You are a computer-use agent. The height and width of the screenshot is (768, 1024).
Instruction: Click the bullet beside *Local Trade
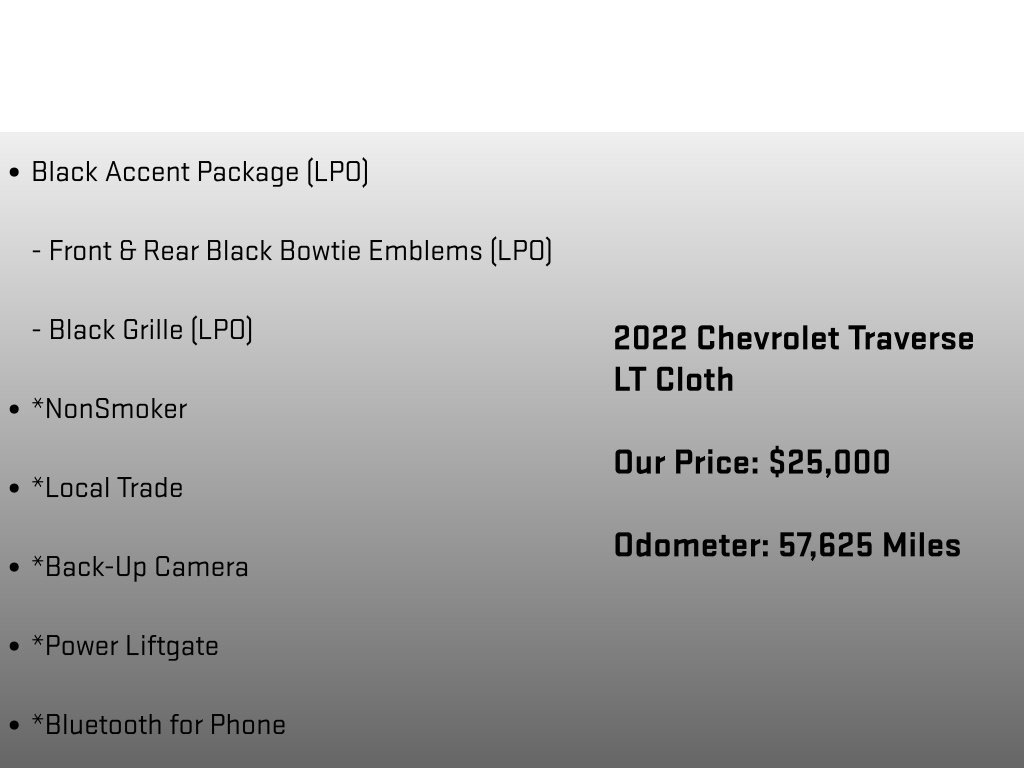pyautogui.click(x=14, y=489)
